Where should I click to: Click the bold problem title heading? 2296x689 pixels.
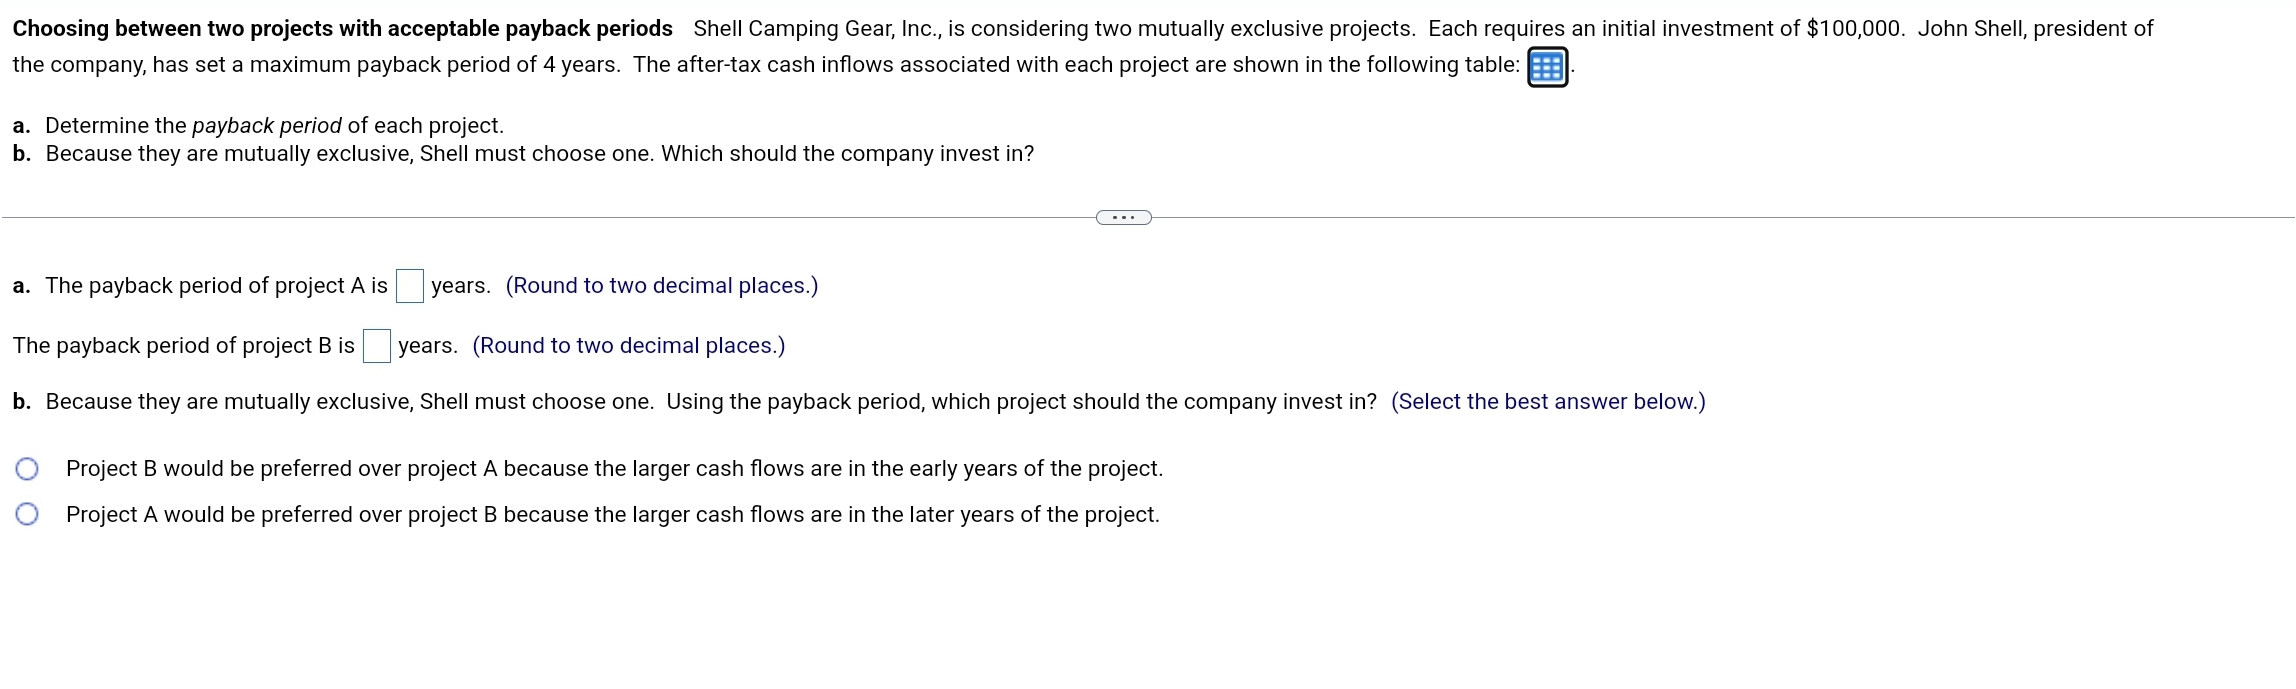tap(342, 29)
